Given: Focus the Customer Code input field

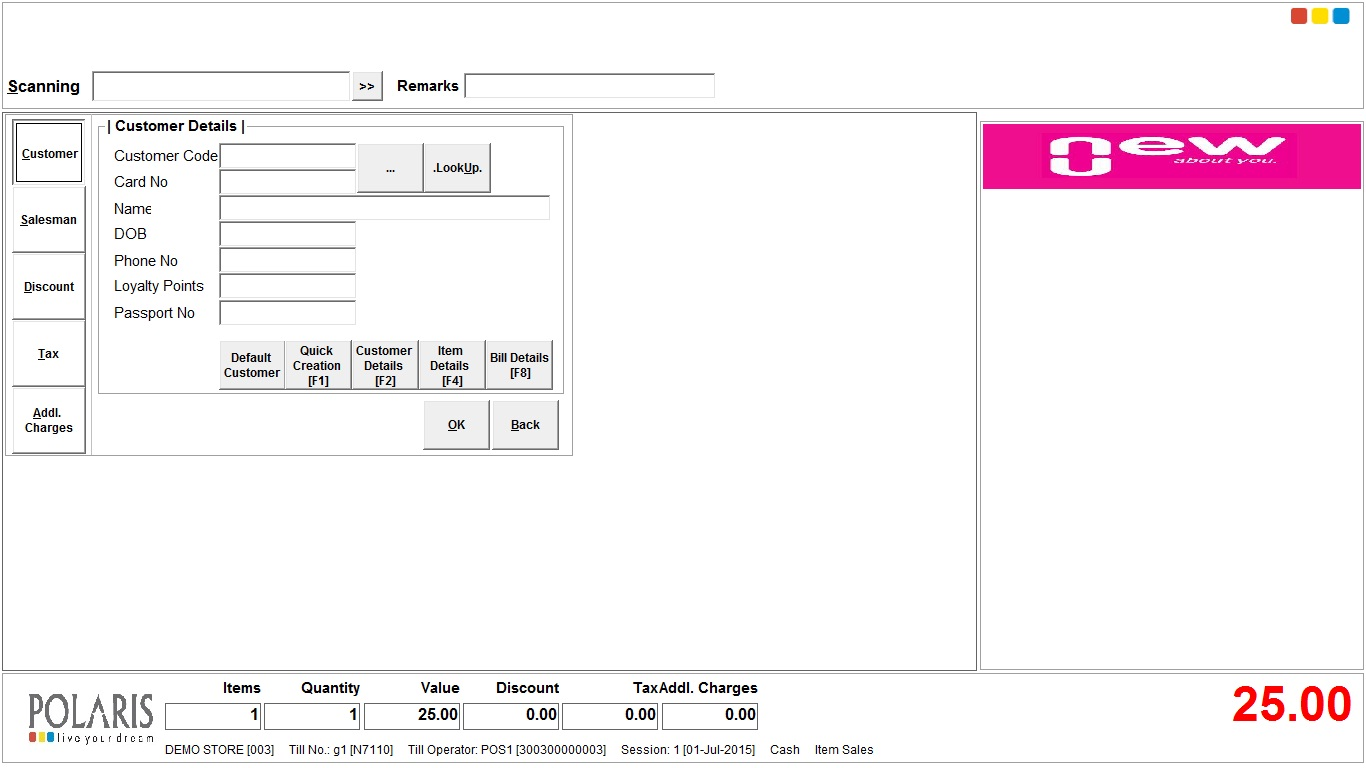Looking at the screenshot, I should [x=288, y=156].
